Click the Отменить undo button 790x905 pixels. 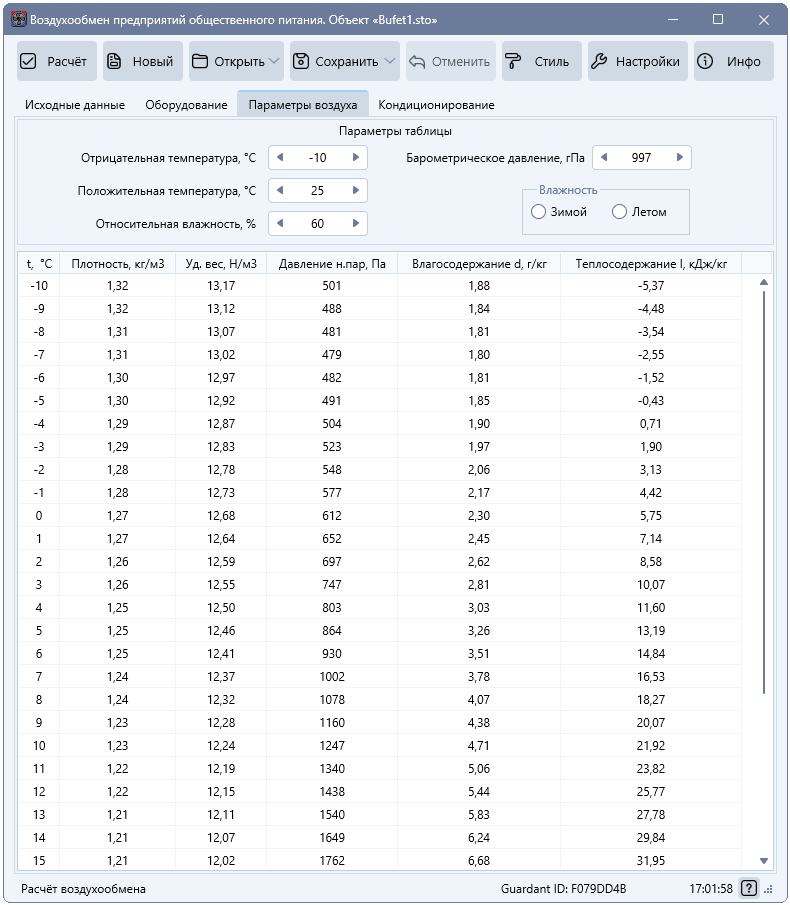tap(450, 61)
